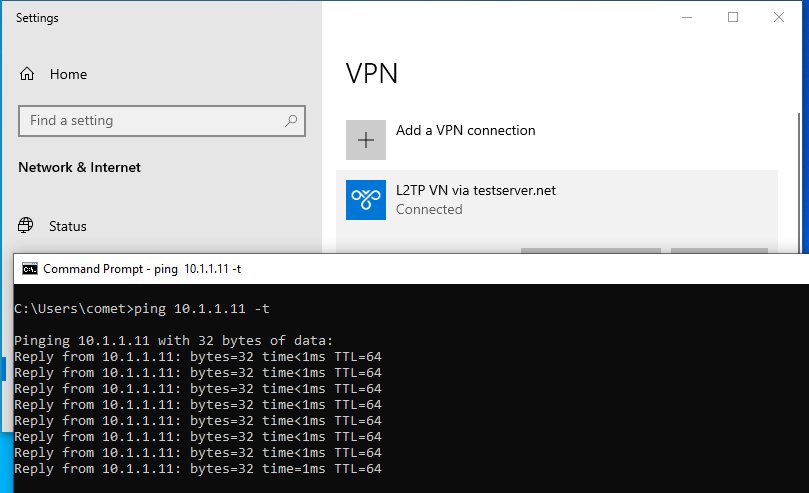Select Add a VPN connection

(x=465, y=130)
